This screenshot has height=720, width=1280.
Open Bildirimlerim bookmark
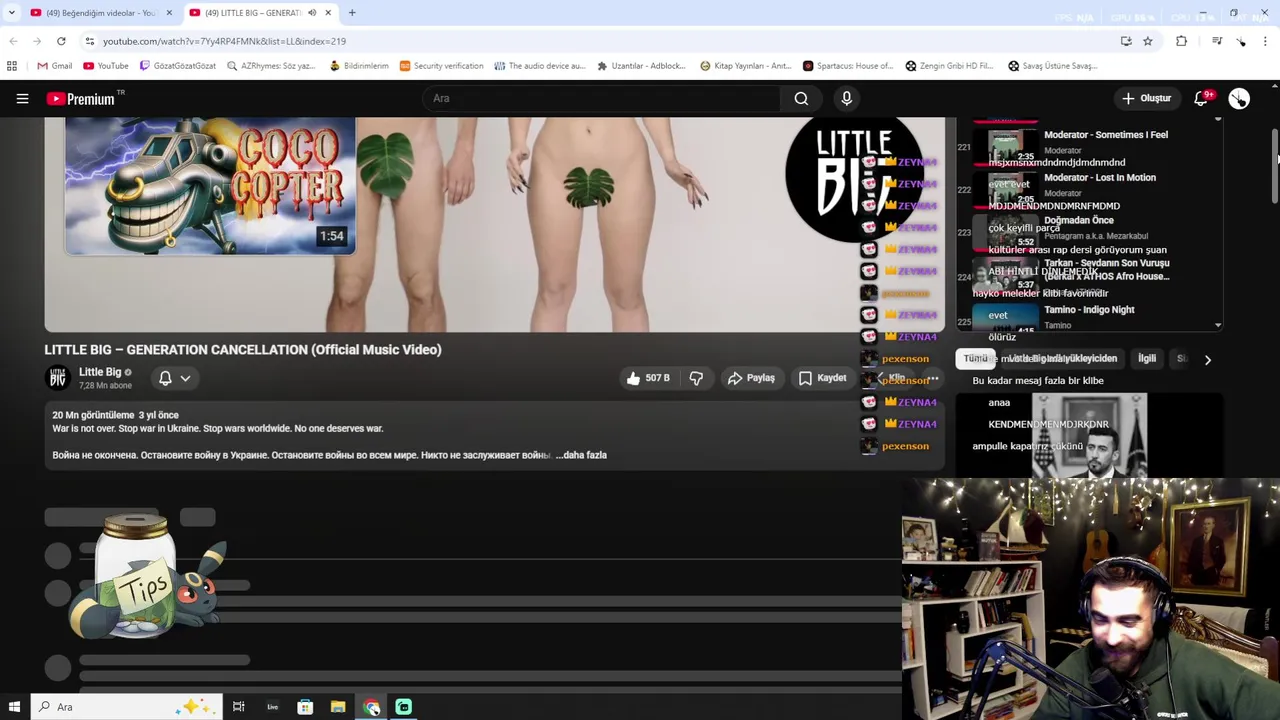(359, 66)
